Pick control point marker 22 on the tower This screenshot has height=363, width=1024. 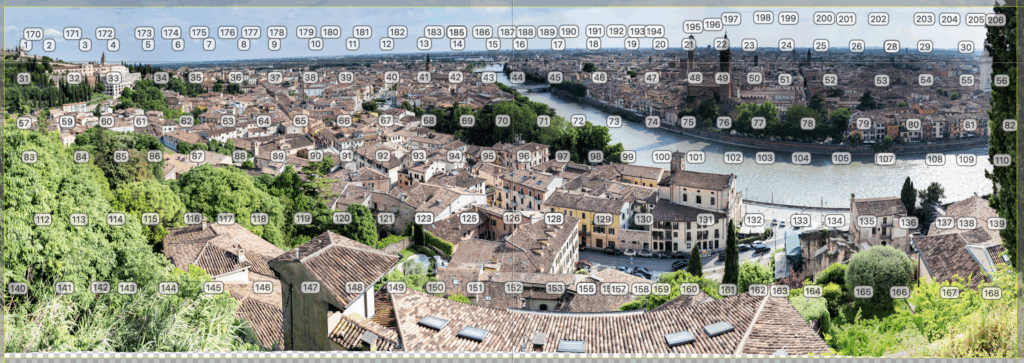[721, 44]
